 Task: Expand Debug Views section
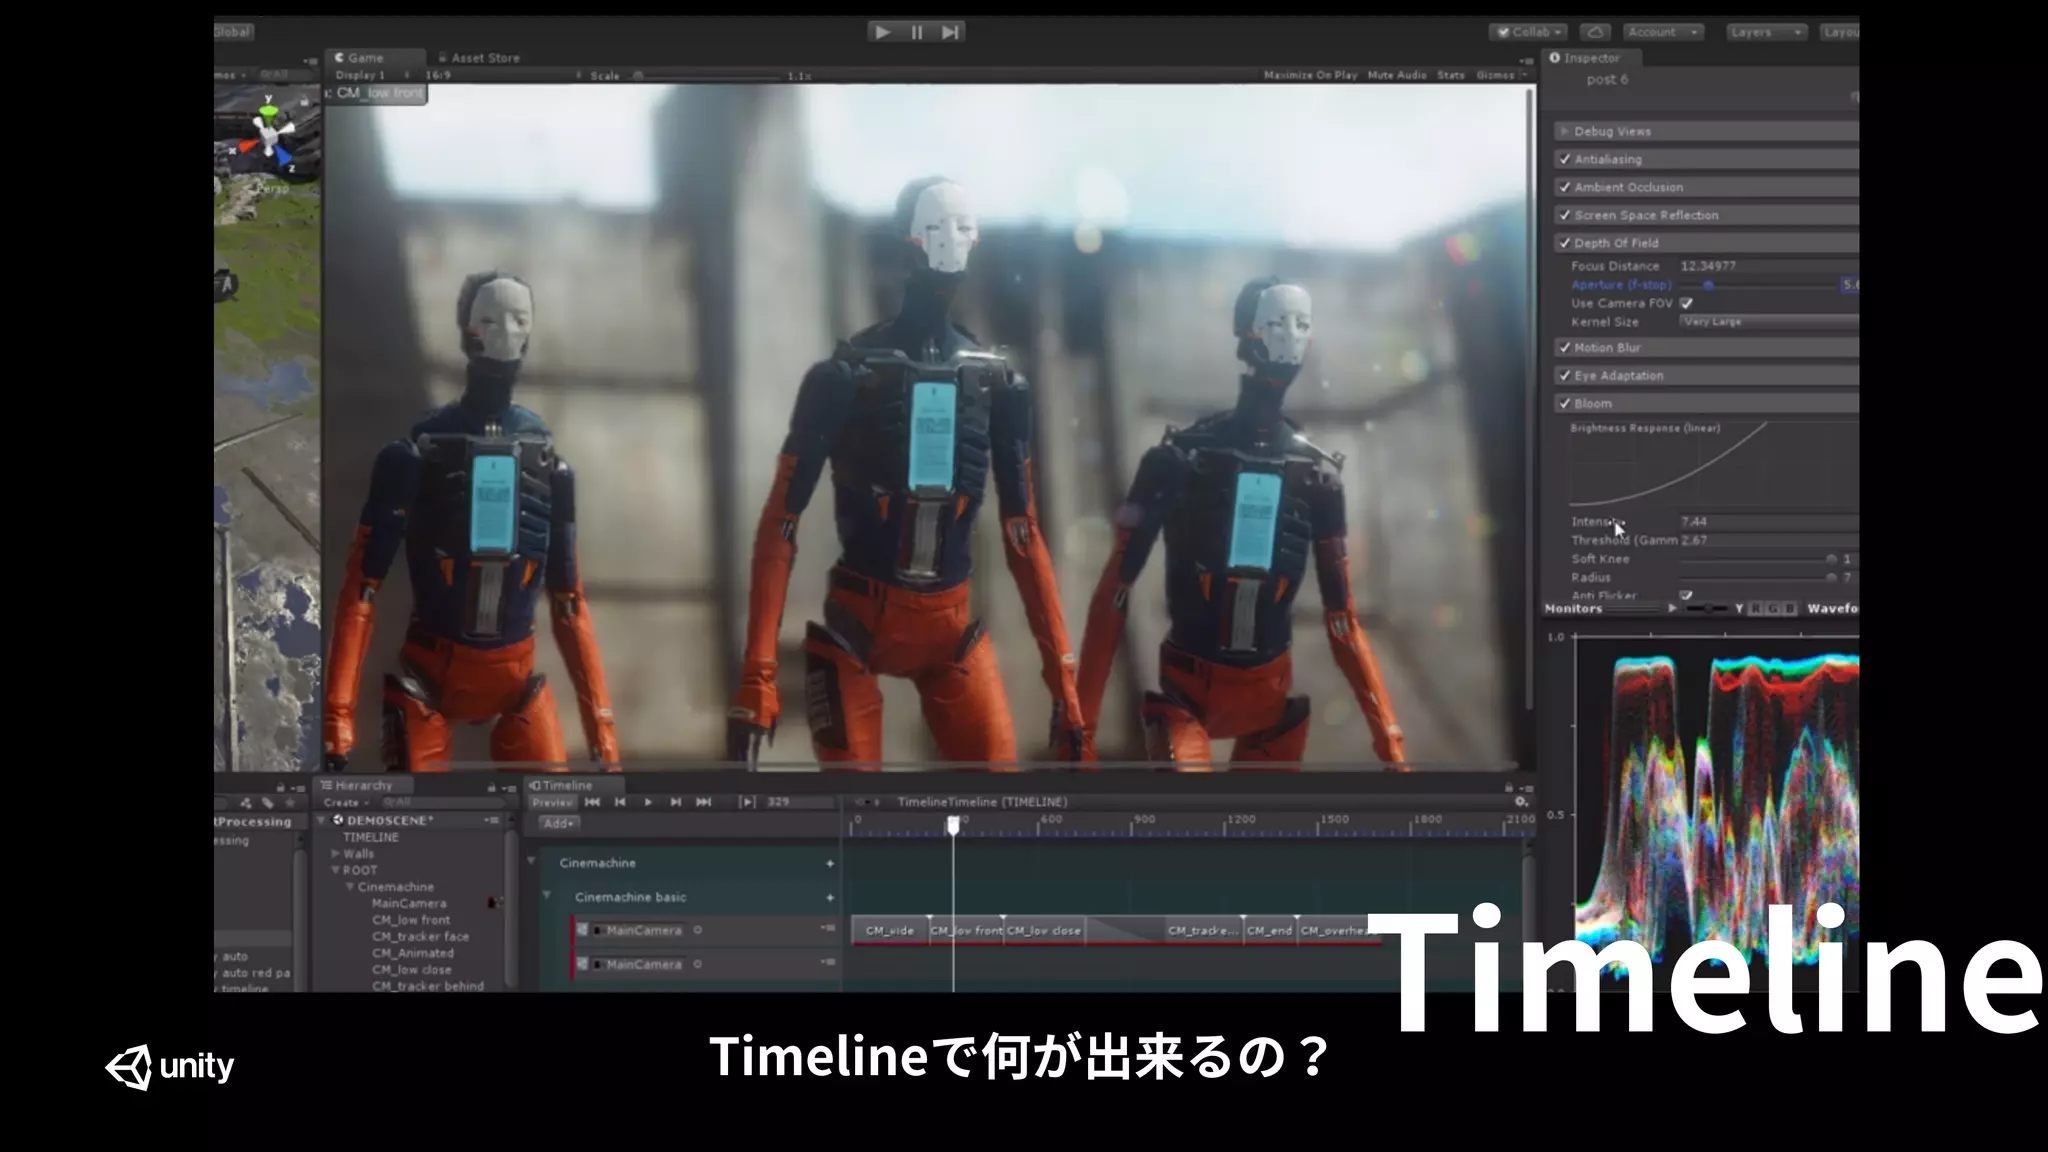pos(1564,131)
